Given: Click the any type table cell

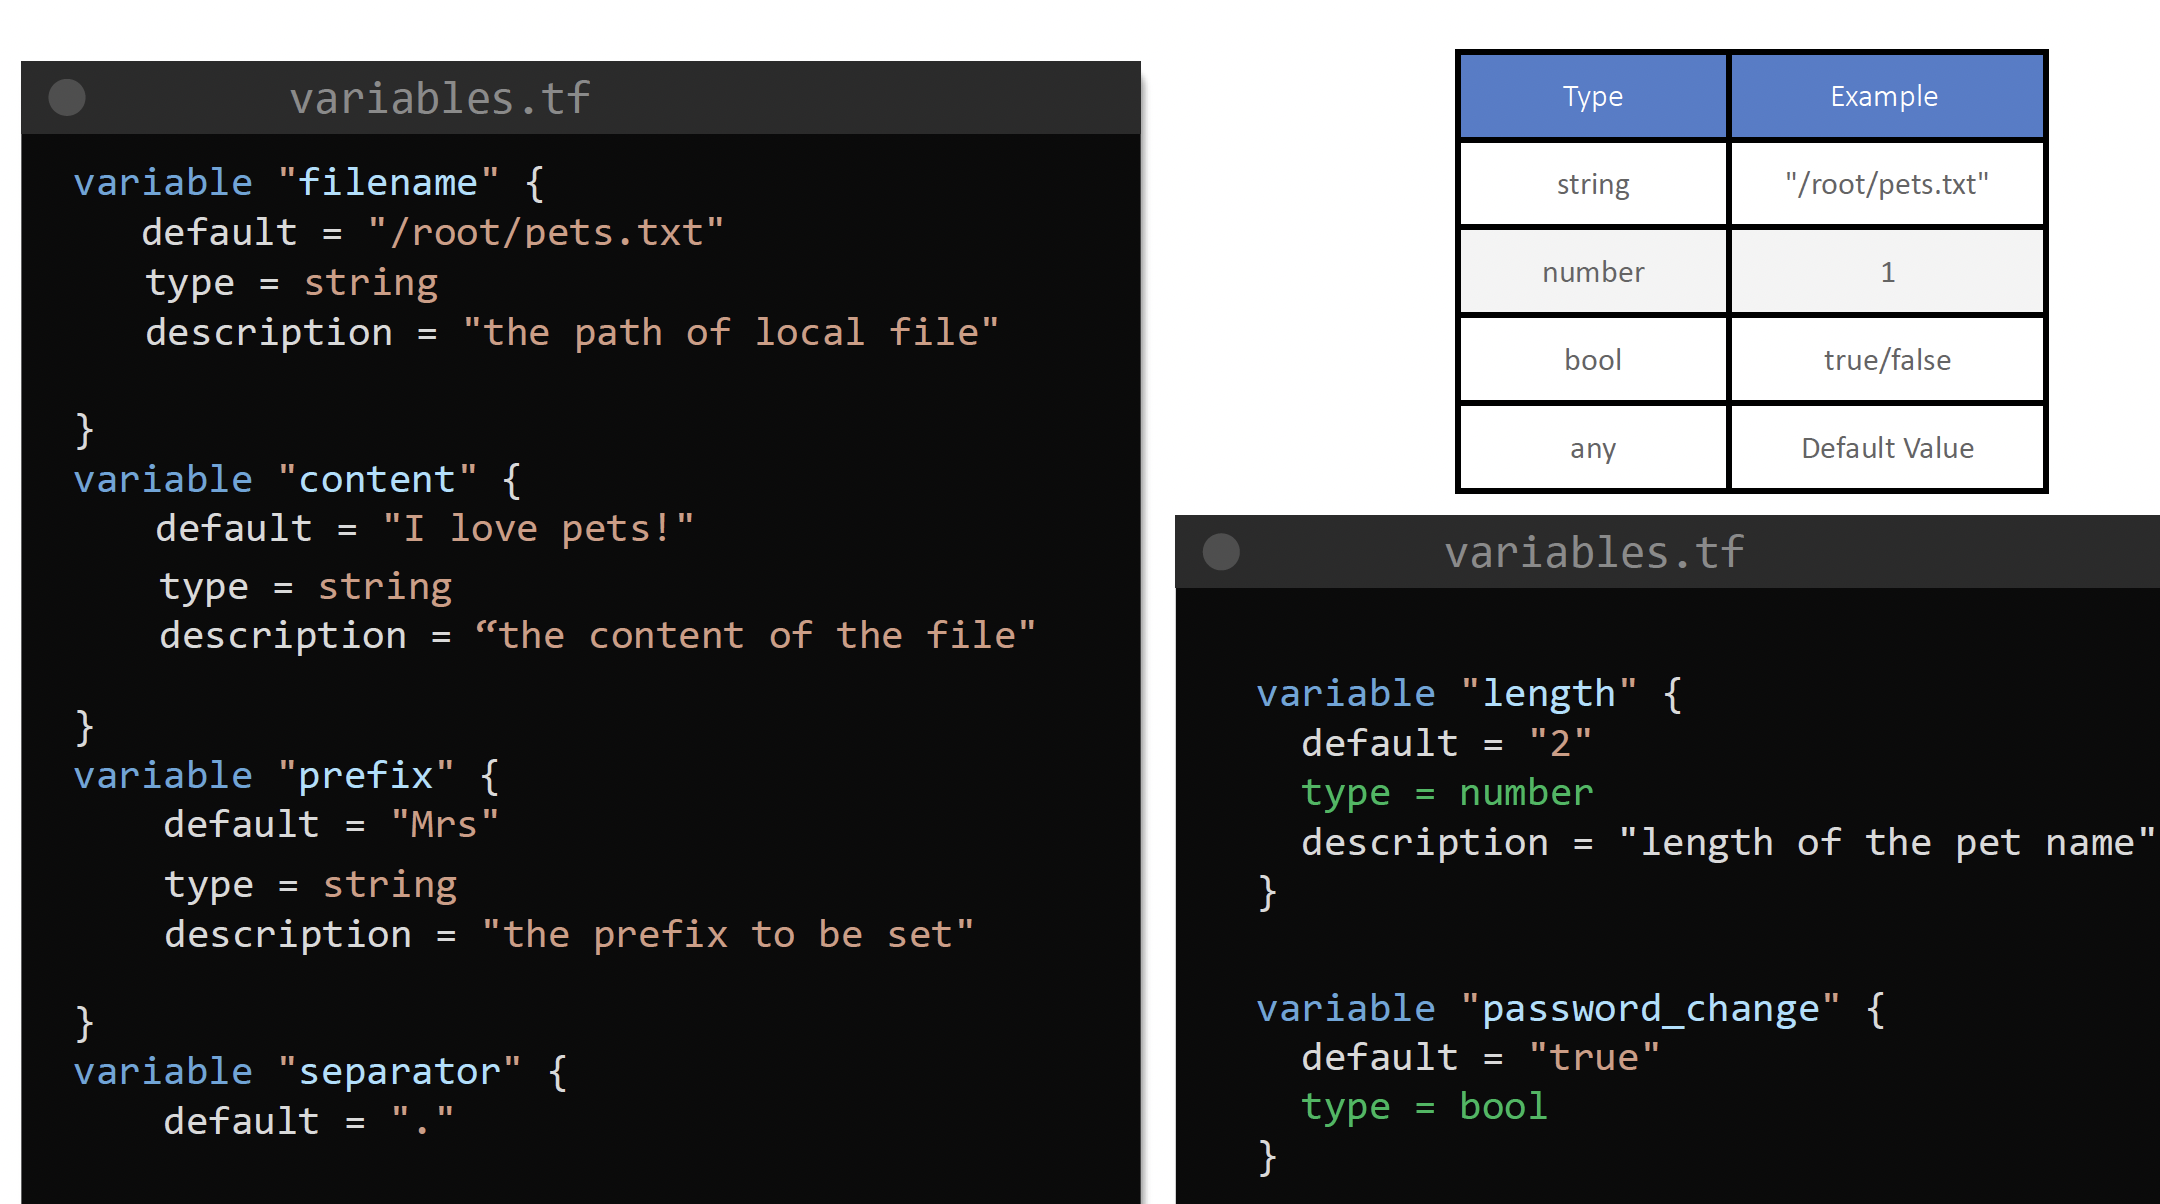Looking at the screenshot, I should point(1593,448).
